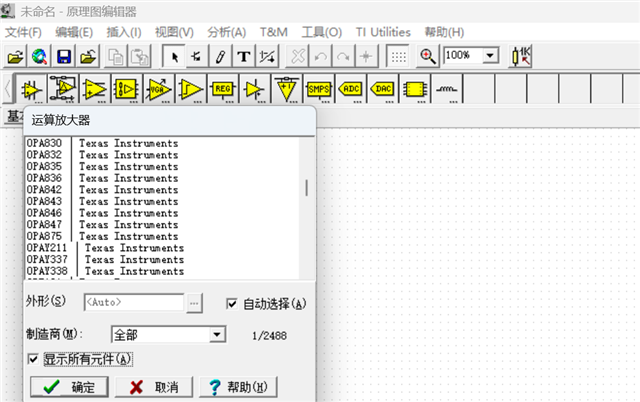Open the REG voltage regulator icon

point(222,89)
